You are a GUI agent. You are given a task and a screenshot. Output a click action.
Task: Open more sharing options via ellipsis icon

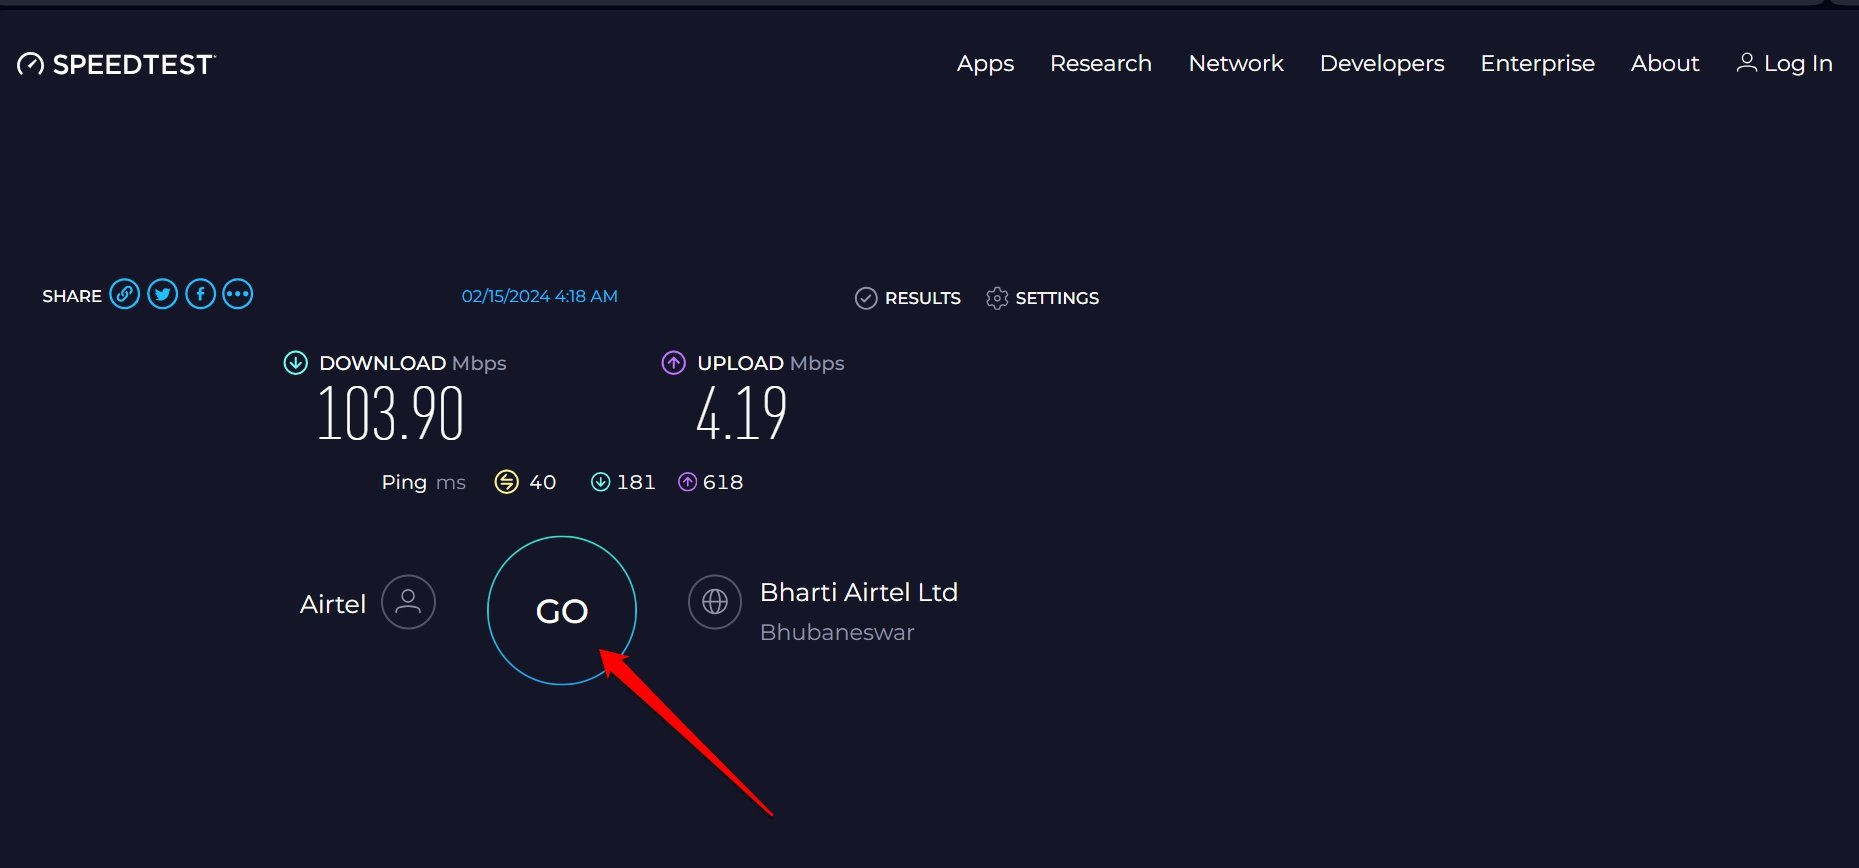click(x=237, y=293)
